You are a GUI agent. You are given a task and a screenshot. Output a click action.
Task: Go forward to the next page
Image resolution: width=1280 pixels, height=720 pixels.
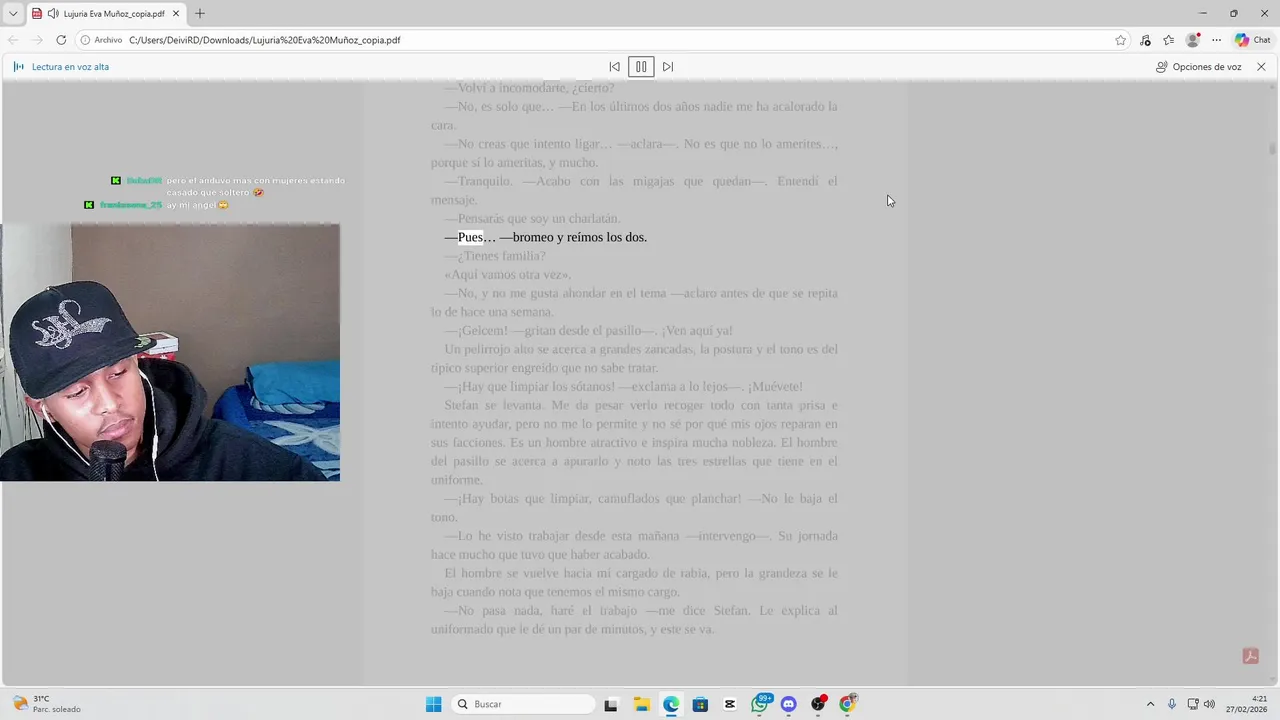pyautogui.click(x=37, y=40)
